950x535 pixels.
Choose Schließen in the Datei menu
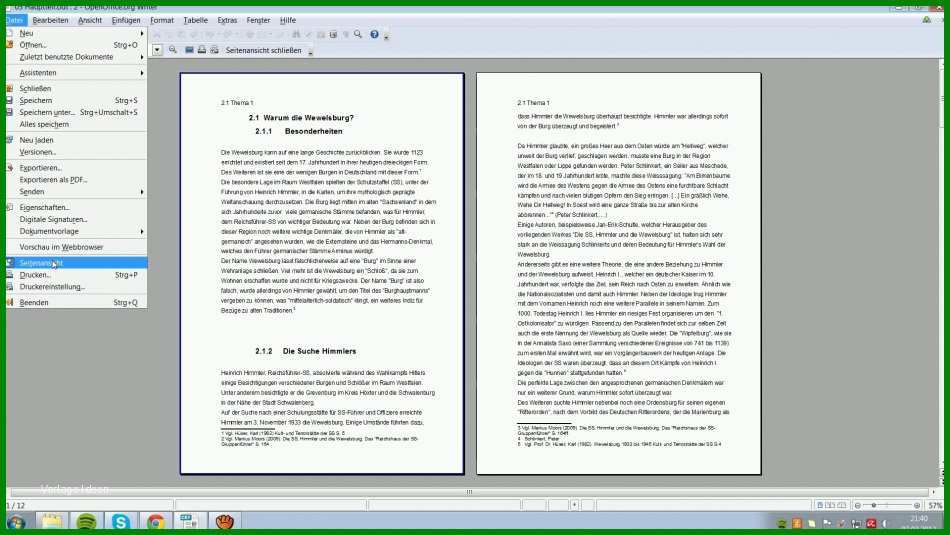click(x=76, y=88)
